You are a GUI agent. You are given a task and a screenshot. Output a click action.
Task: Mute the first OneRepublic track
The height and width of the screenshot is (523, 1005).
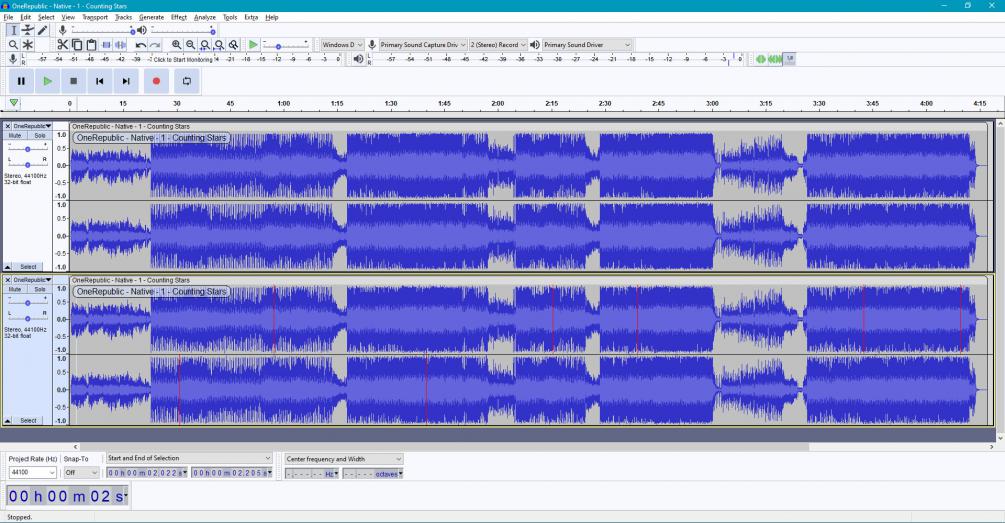[15, 135]
